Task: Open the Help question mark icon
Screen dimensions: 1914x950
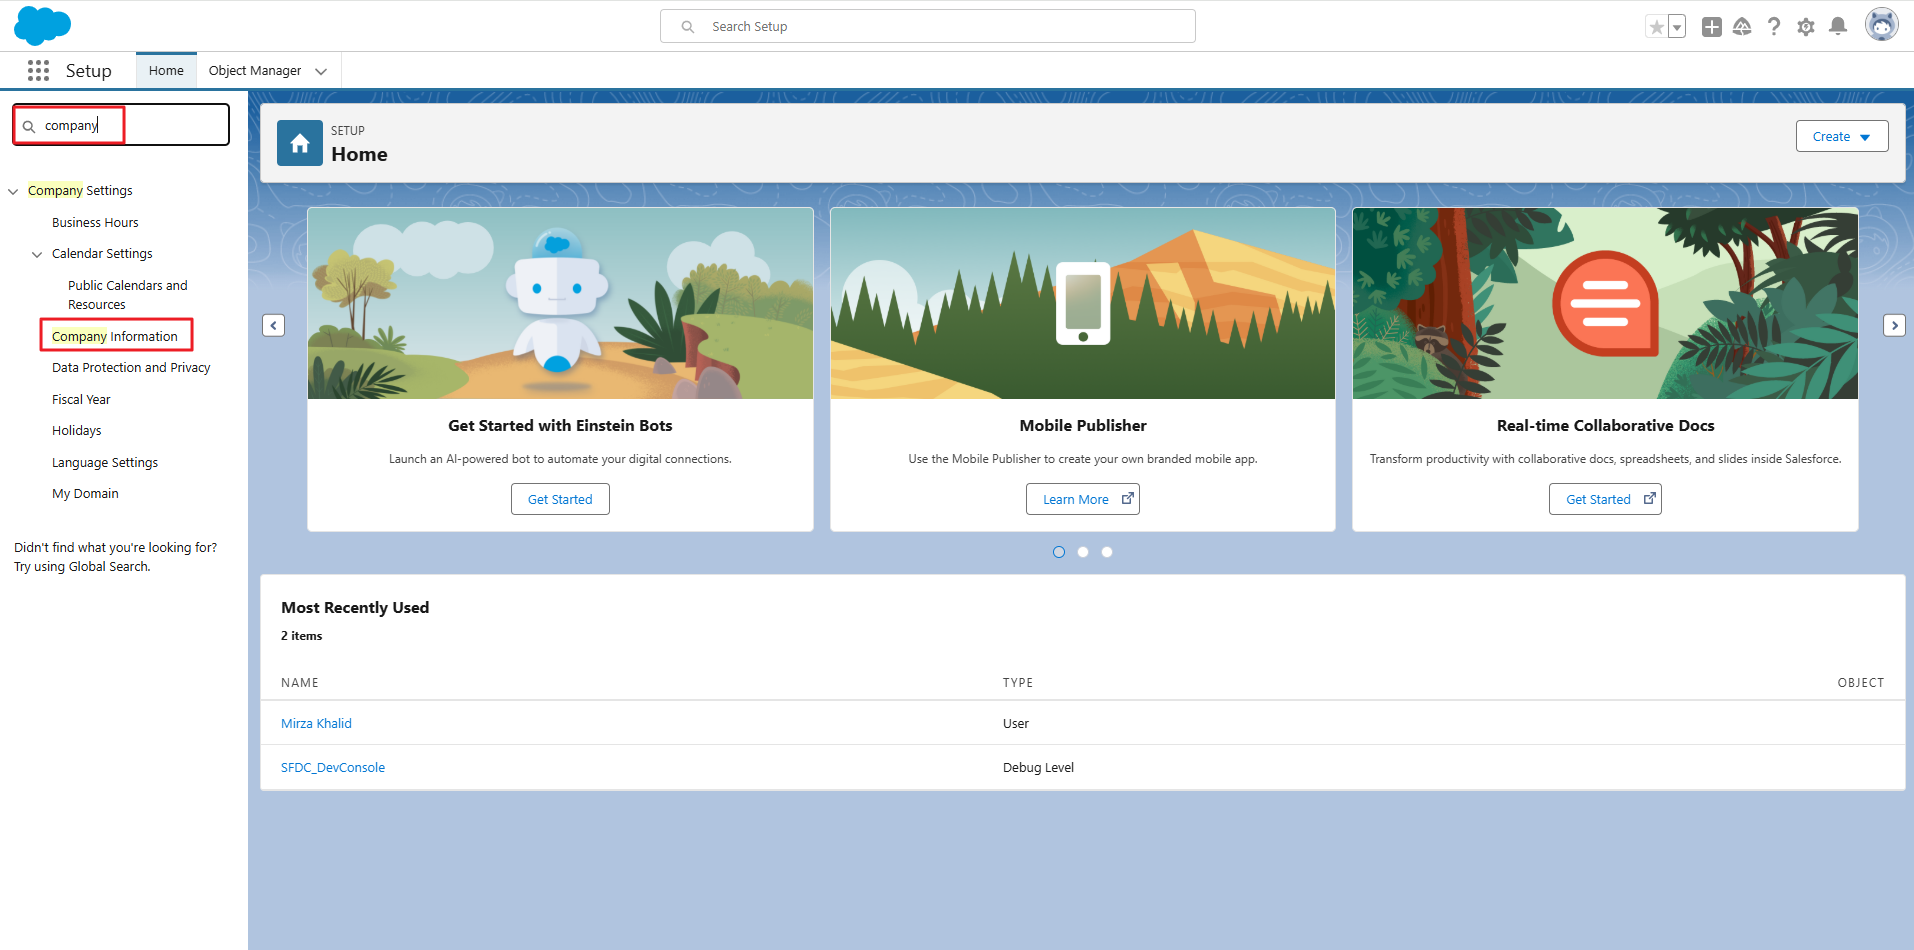Action: tap(1773, 27)
